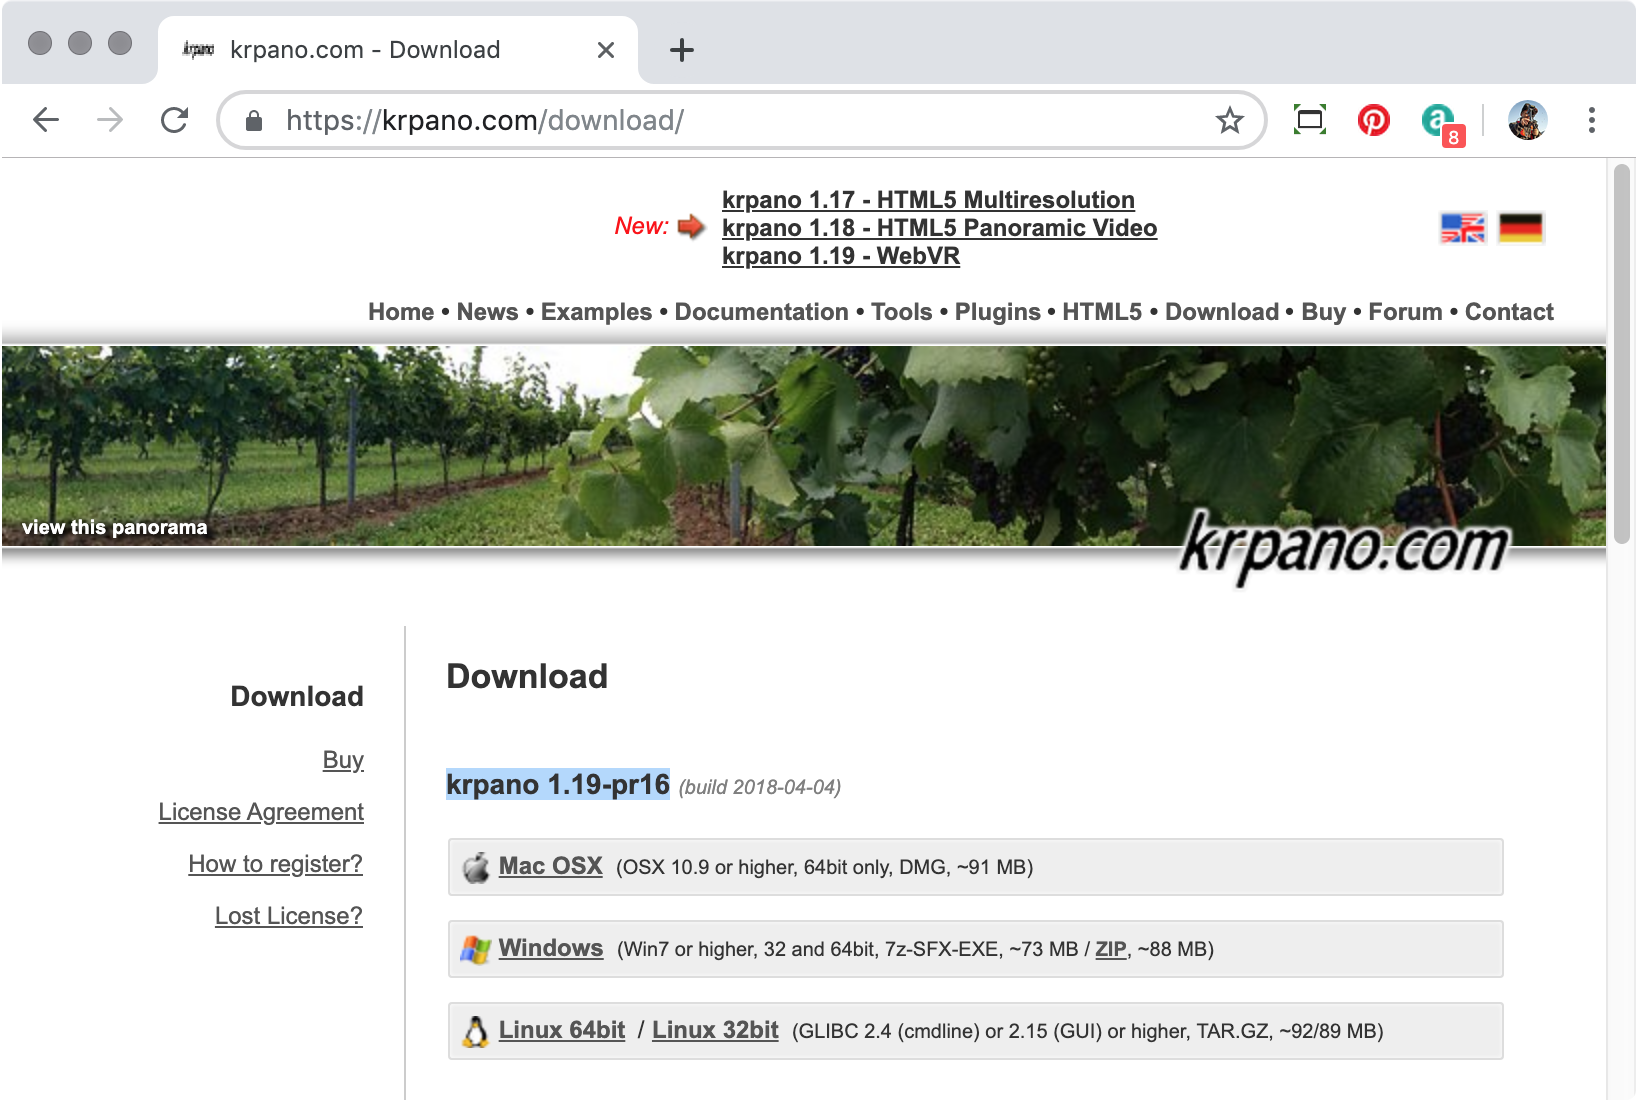Switch site language to English flag
The height and width of the screenshot is (1102, 1636).
[1463, 228]
